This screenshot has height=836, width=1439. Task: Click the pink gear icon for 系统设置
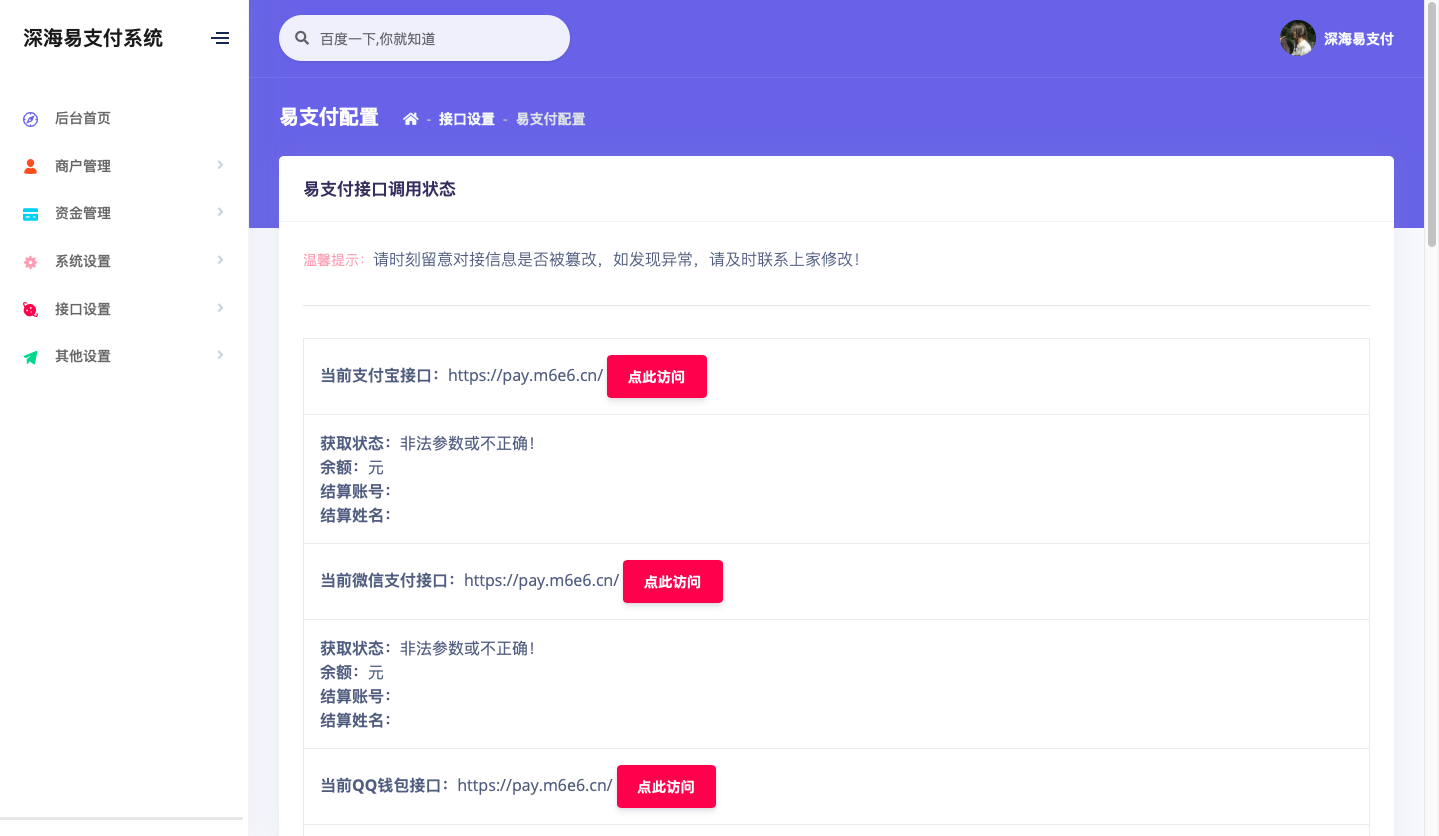tap(30, 262)
